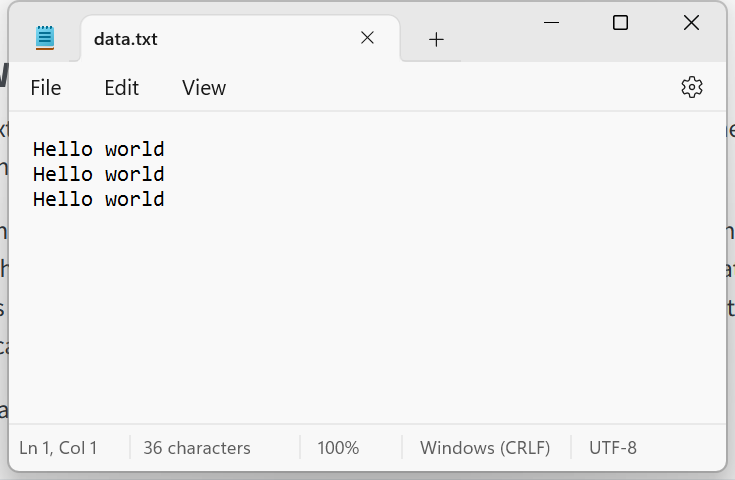735x480 pixels.
Task: Open the View menu
Action: (204, 88)
